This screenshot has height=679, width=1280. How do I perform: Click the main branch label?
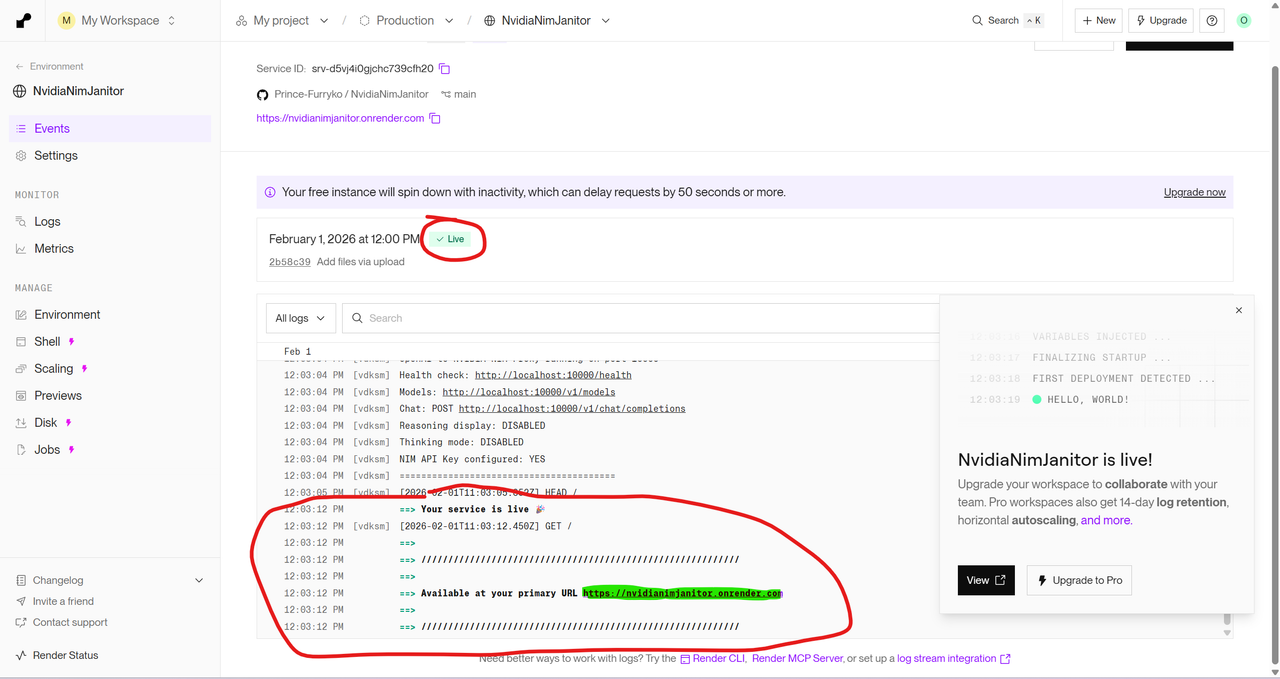(x=459, y=94)
